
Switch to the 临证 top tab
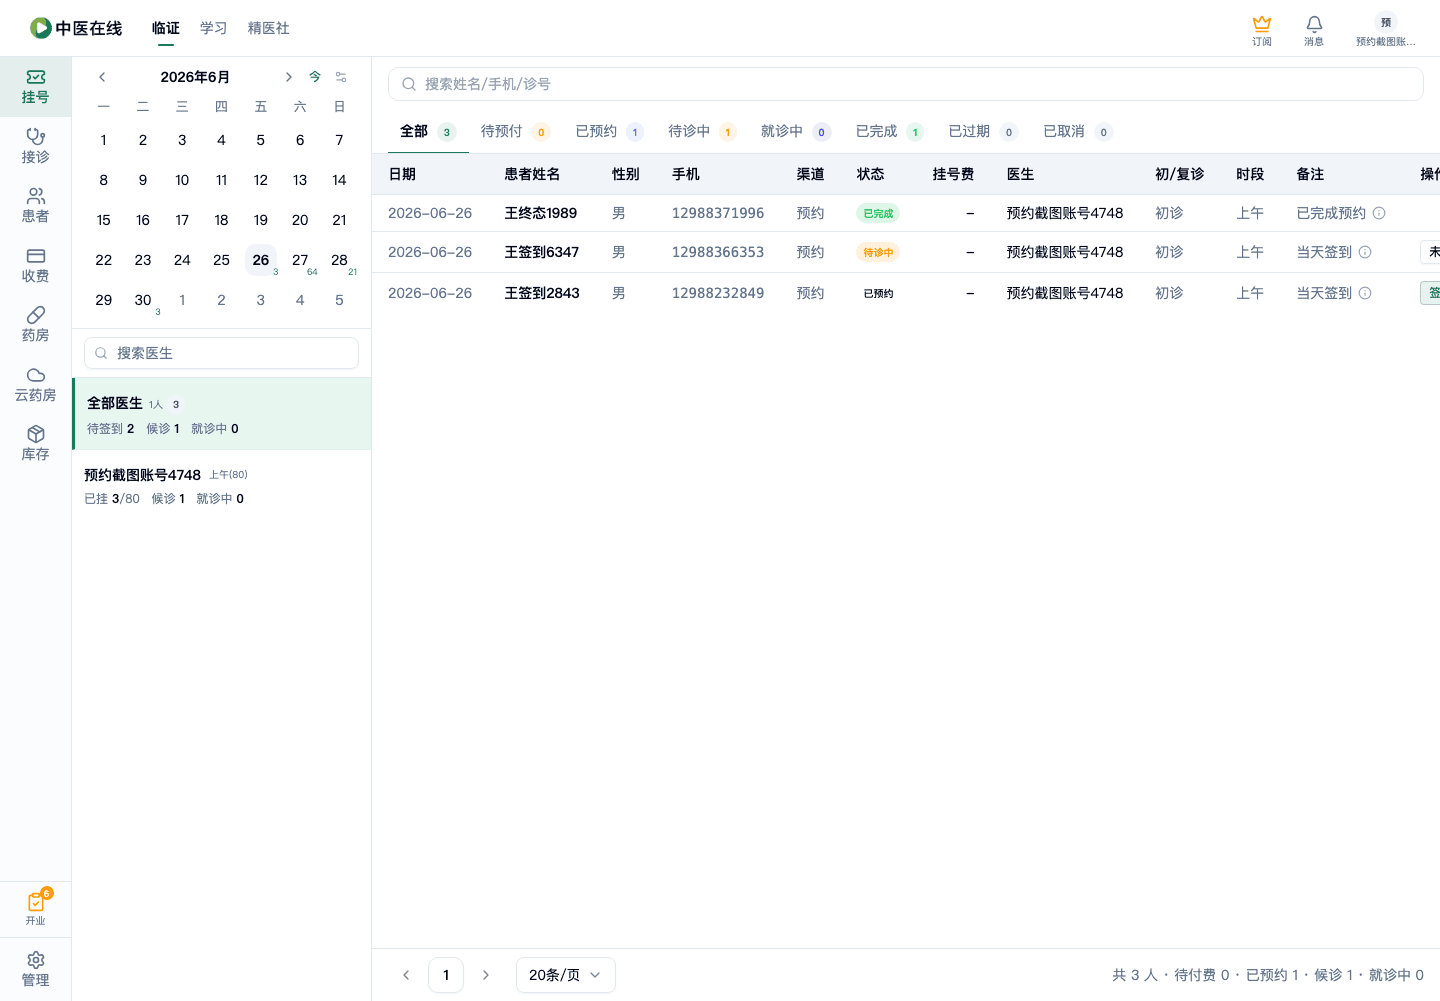click(166, 28)
